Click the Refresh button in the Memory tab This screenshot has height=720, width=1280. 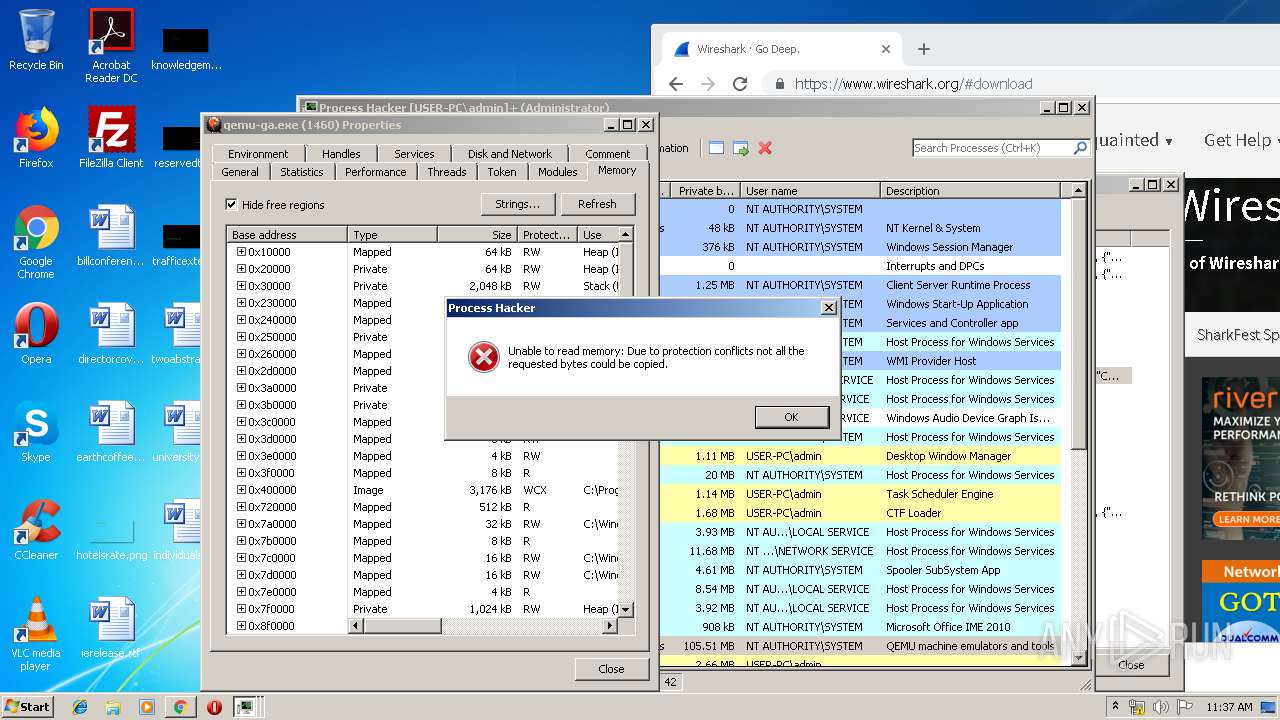click(x=597, y=204)
